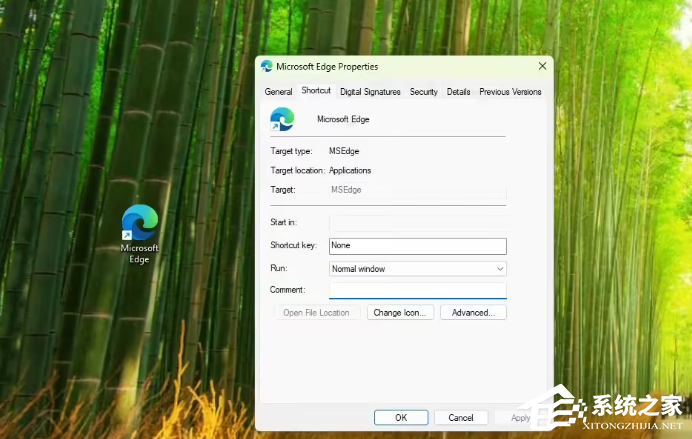Go to the Security tab
Viewport: 692px width, 439px height.
coord(424,92)
